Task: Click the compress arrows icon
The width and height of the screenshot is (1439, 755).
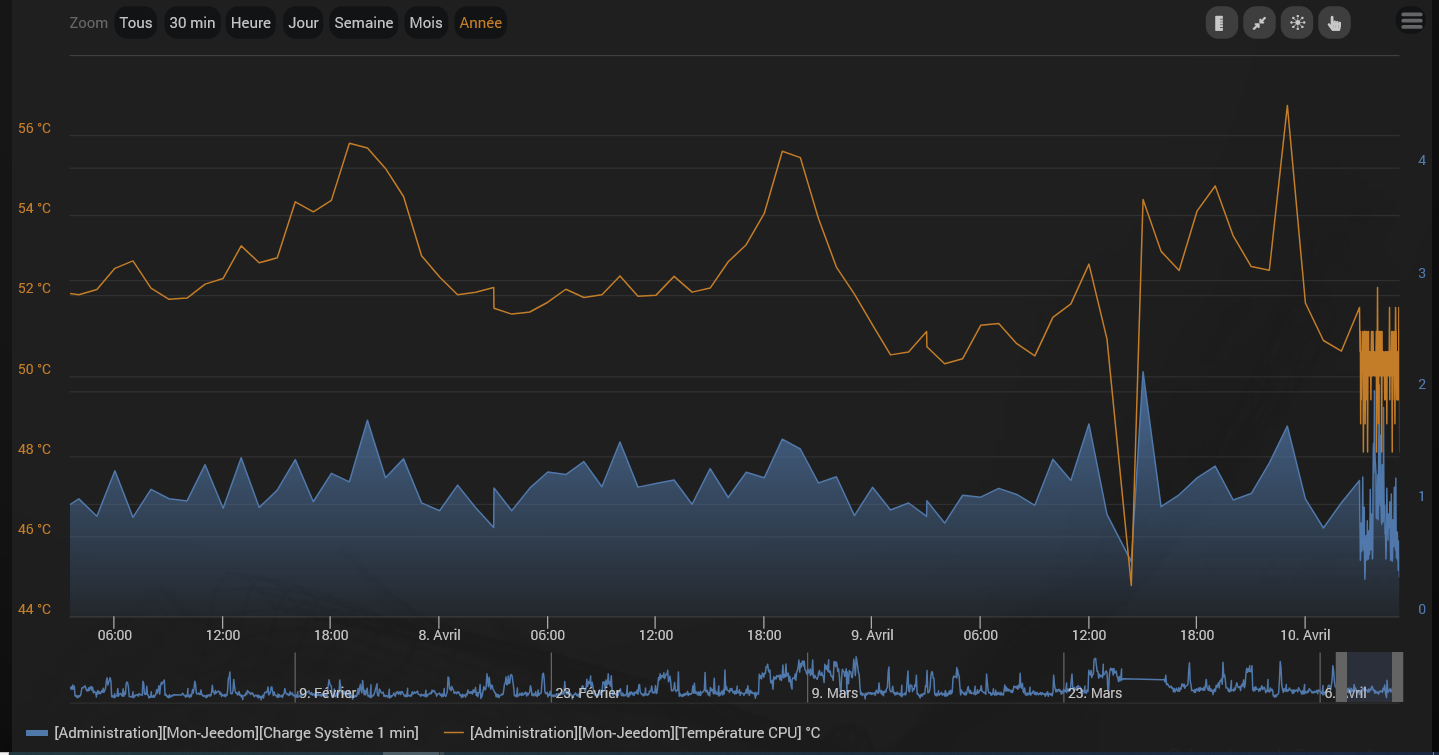Action: pyautogui.click(x=1259, y=23)
